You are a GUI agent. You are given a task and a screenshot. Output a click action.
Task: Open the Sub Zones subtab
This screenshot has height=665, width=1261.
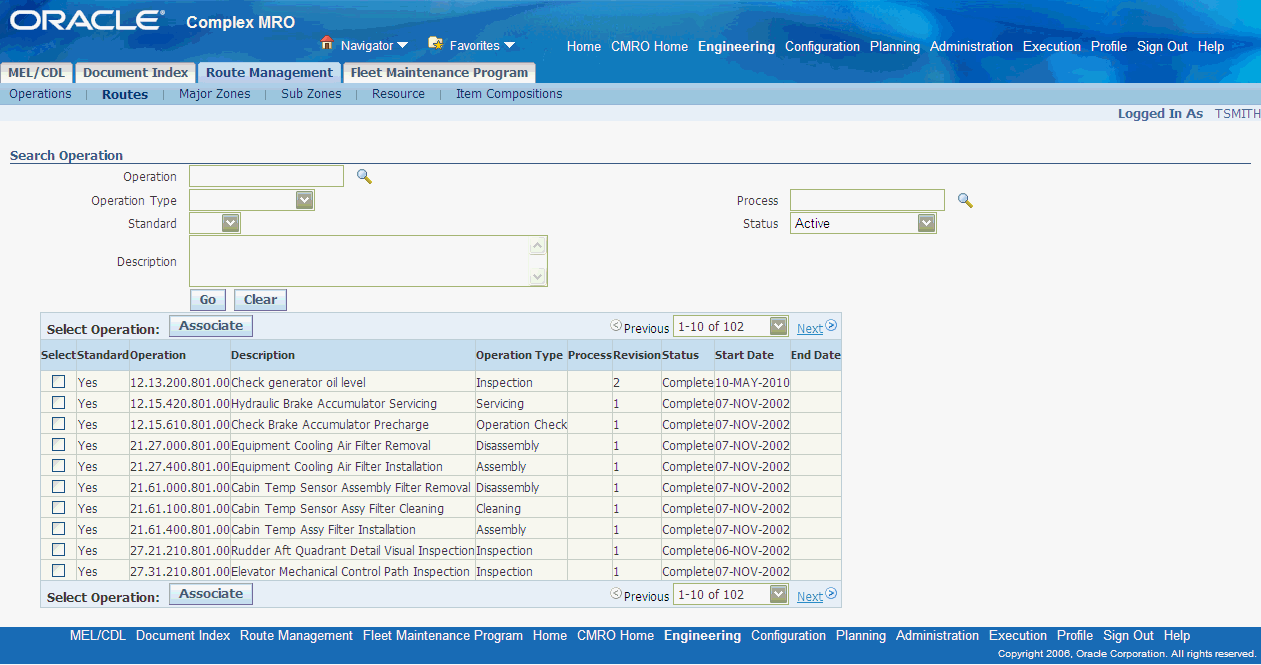(311, 94)
